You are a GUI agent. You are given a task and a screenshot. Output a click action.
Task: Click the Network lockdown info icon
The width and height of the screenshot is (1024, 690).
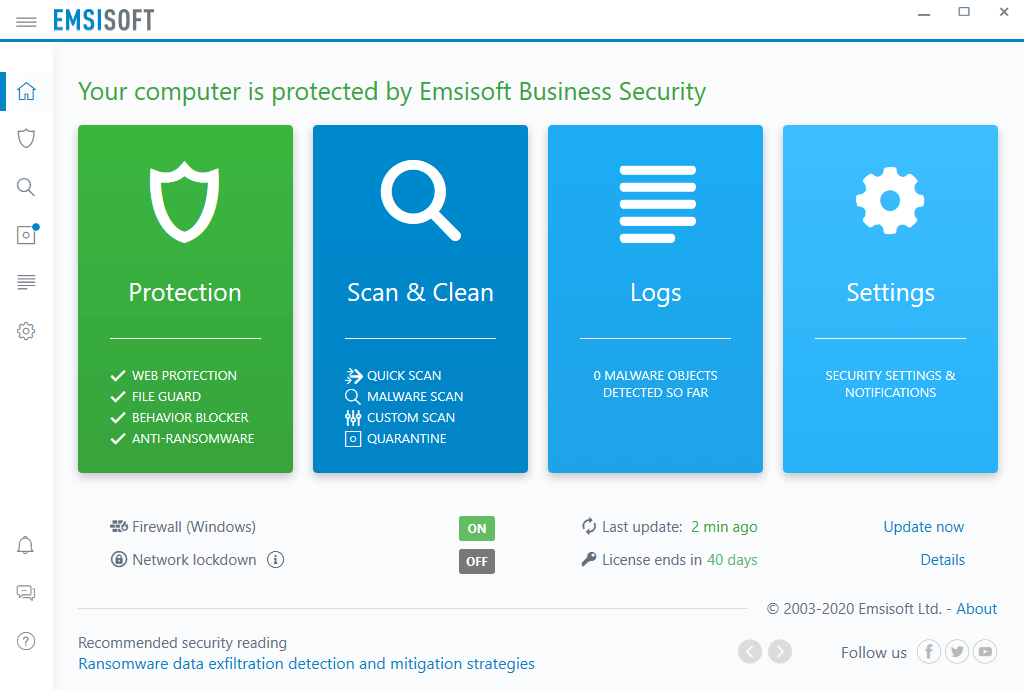276,560
